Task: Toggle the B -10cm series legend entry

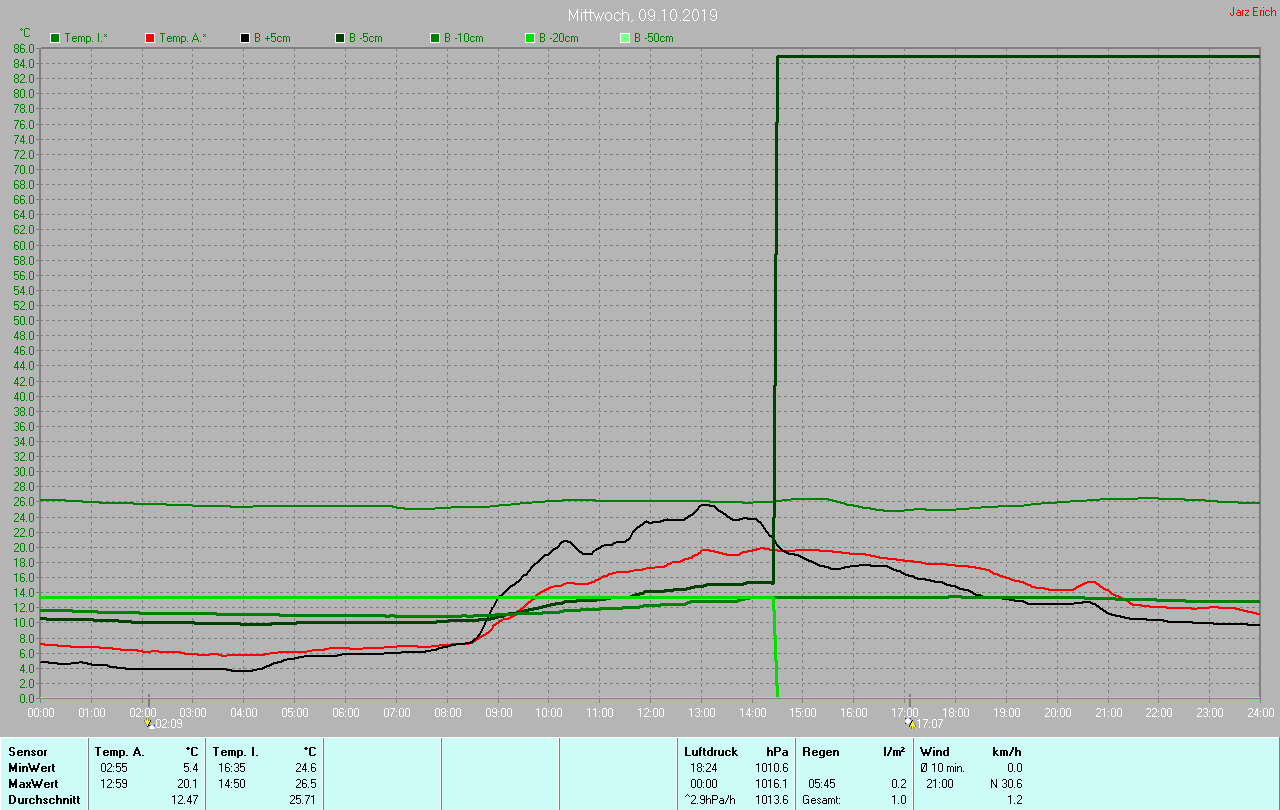Action: 462,38
